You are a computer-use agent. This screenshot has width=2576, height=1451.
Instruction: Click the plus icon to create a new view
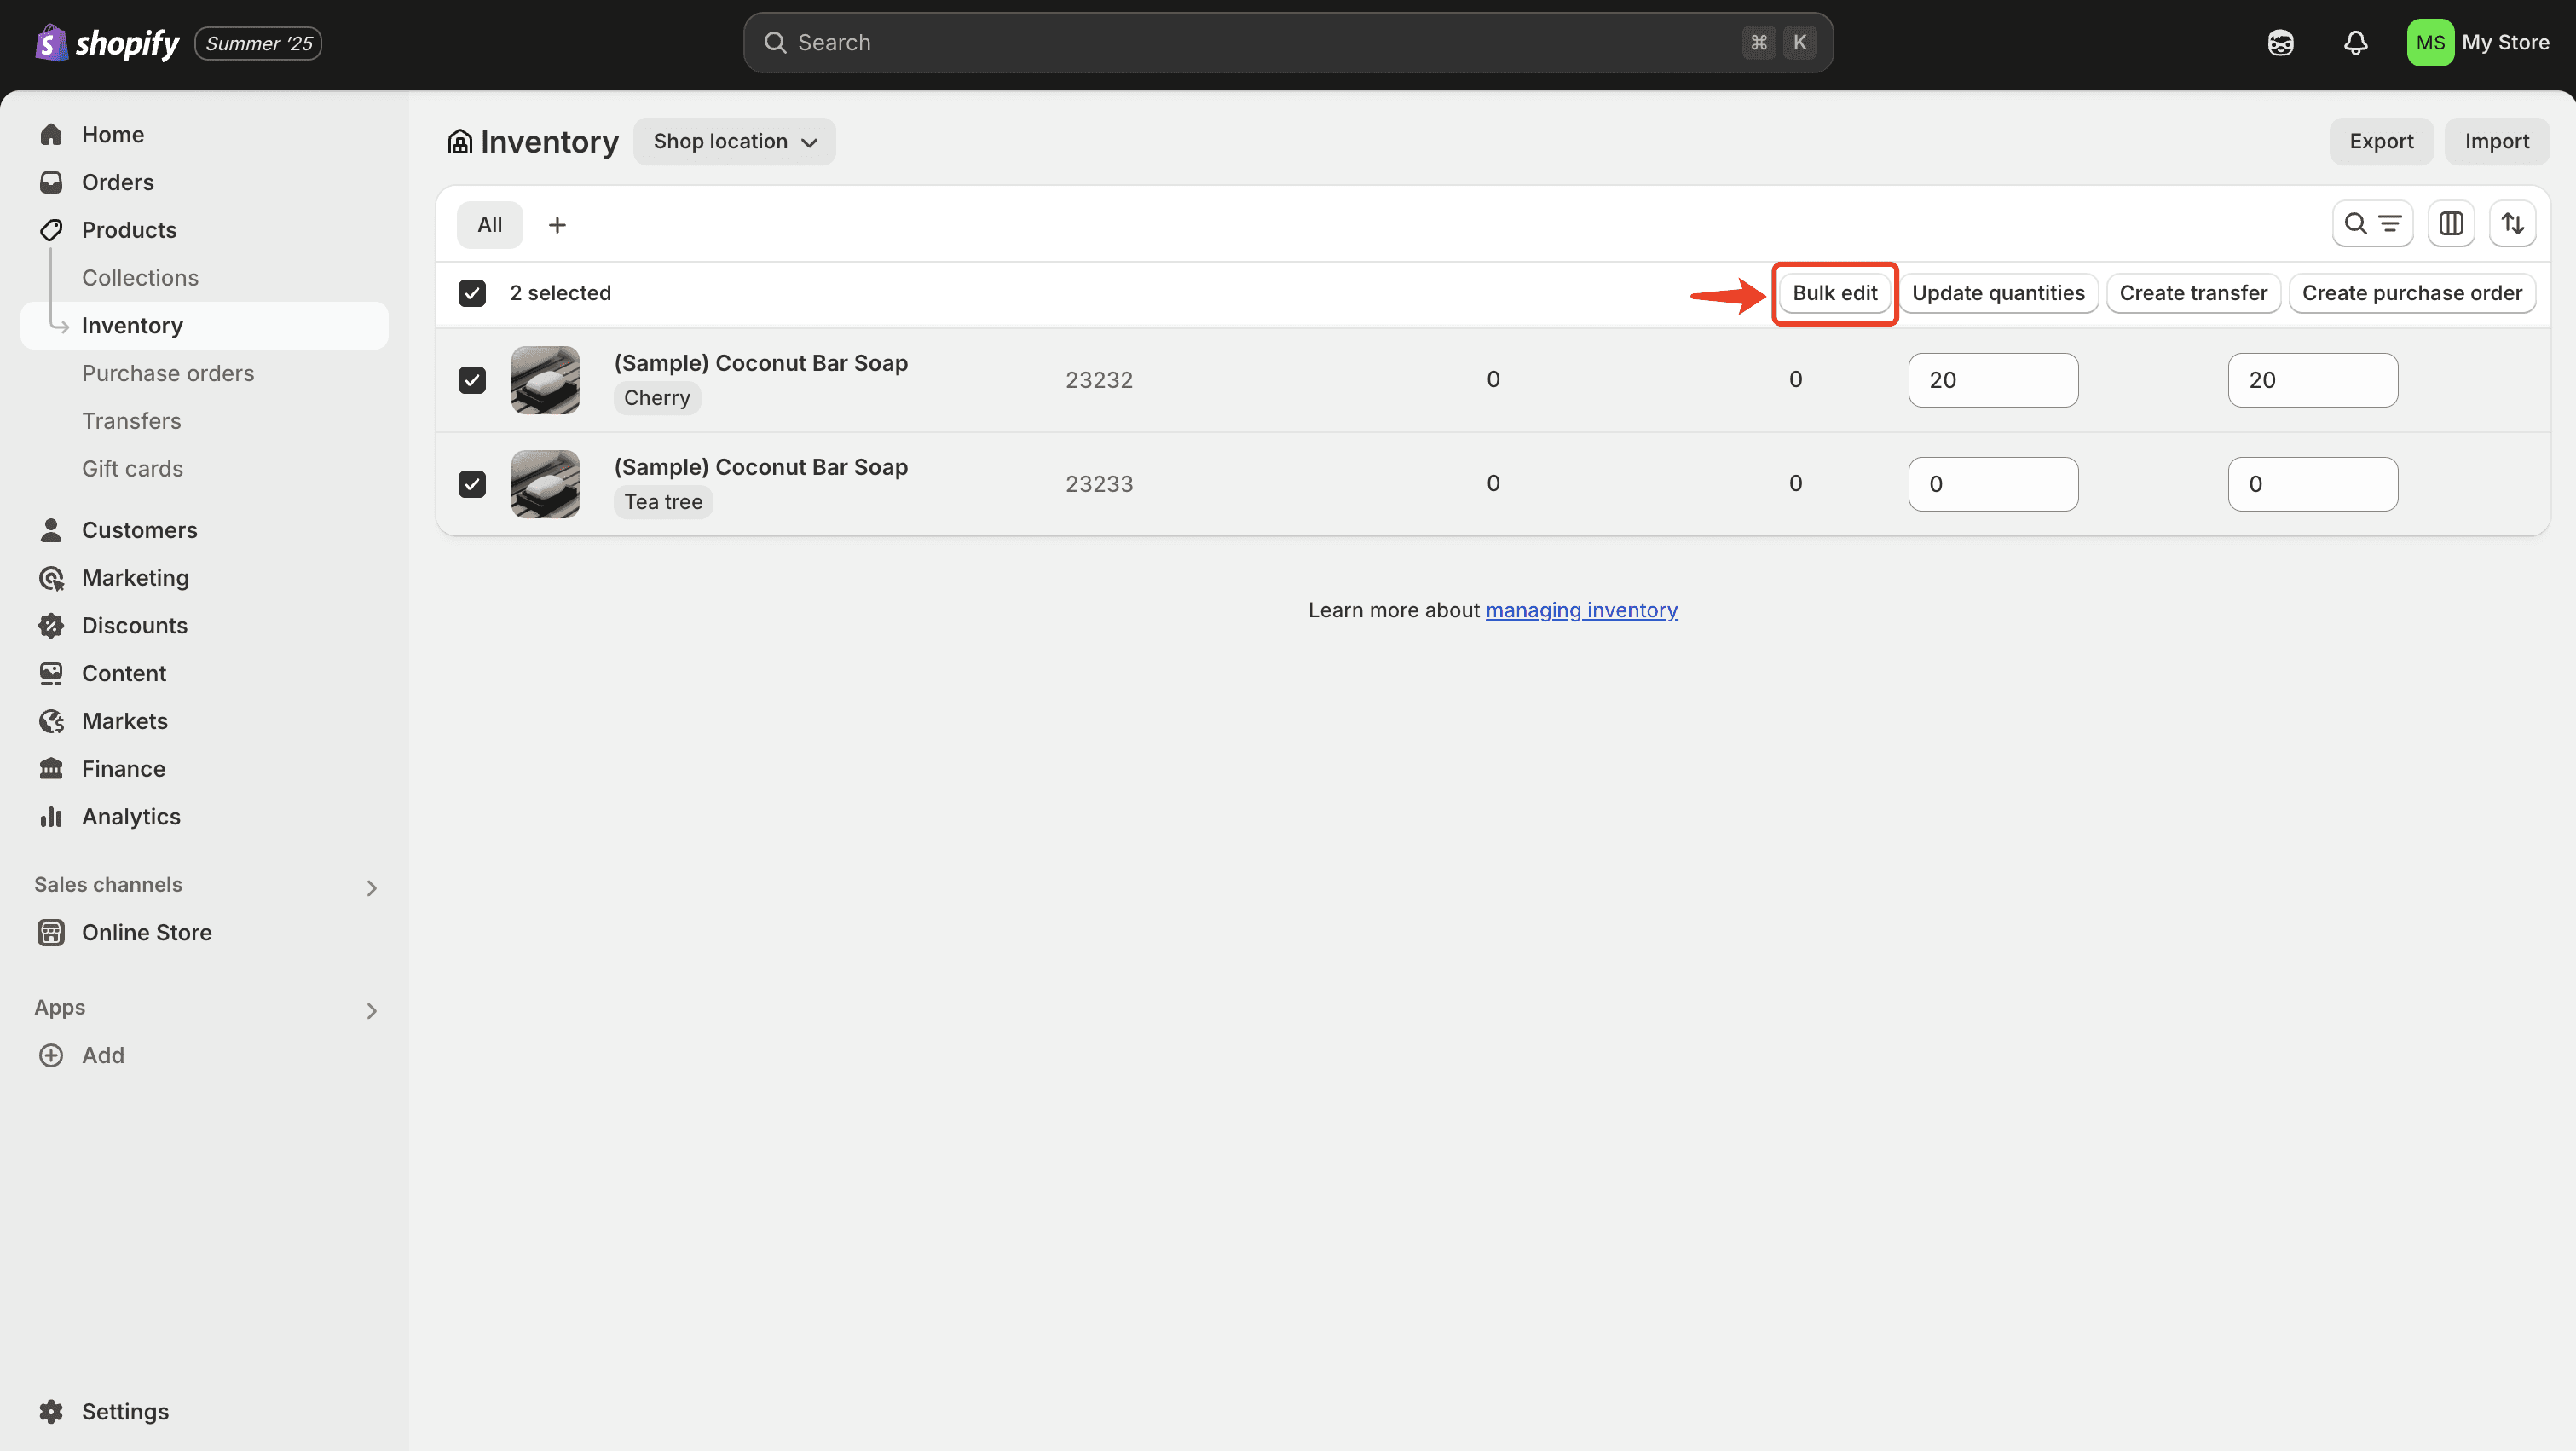(x=557, y=224)
